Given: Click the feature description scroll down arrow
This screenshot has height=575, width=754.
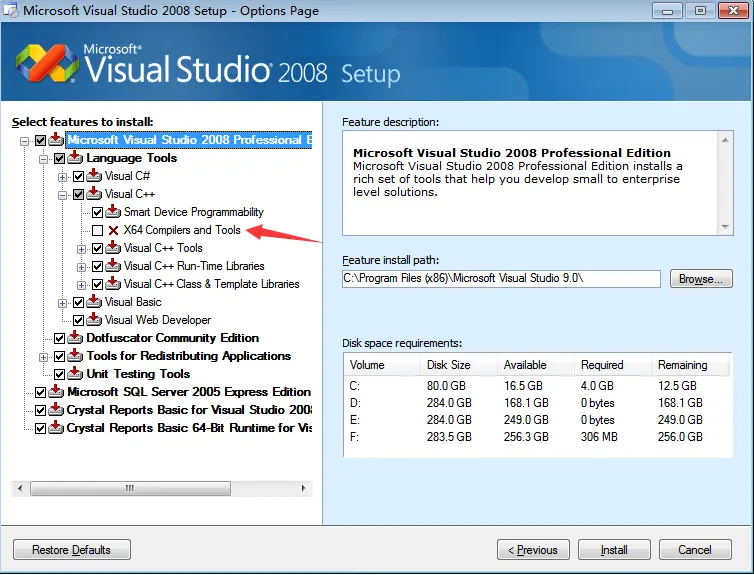Looking at the screenshot, I should [x=725, y=226].
